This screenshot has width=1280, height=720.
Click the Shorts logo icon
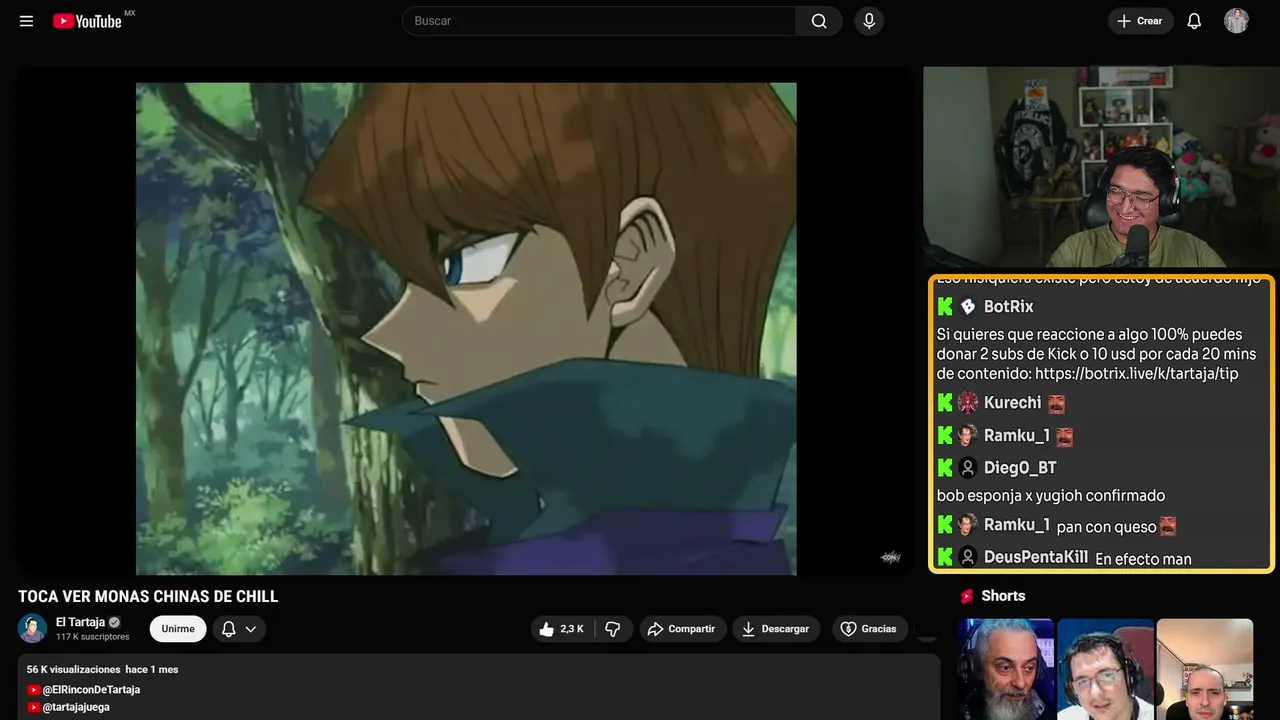[x=967, y=596]
